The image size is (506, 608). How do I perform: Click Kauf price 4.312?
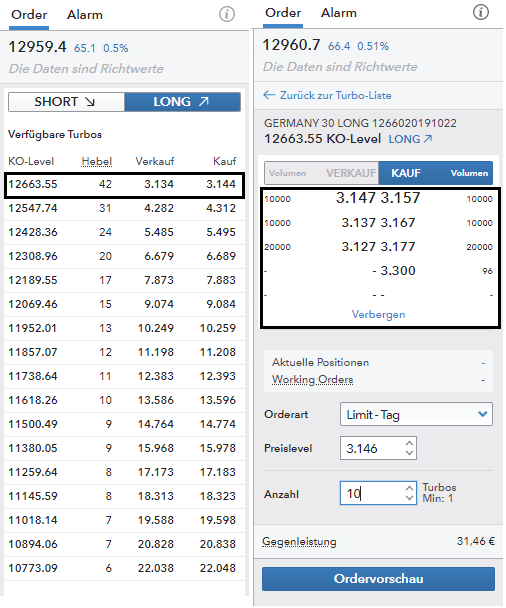coord(221,209)
